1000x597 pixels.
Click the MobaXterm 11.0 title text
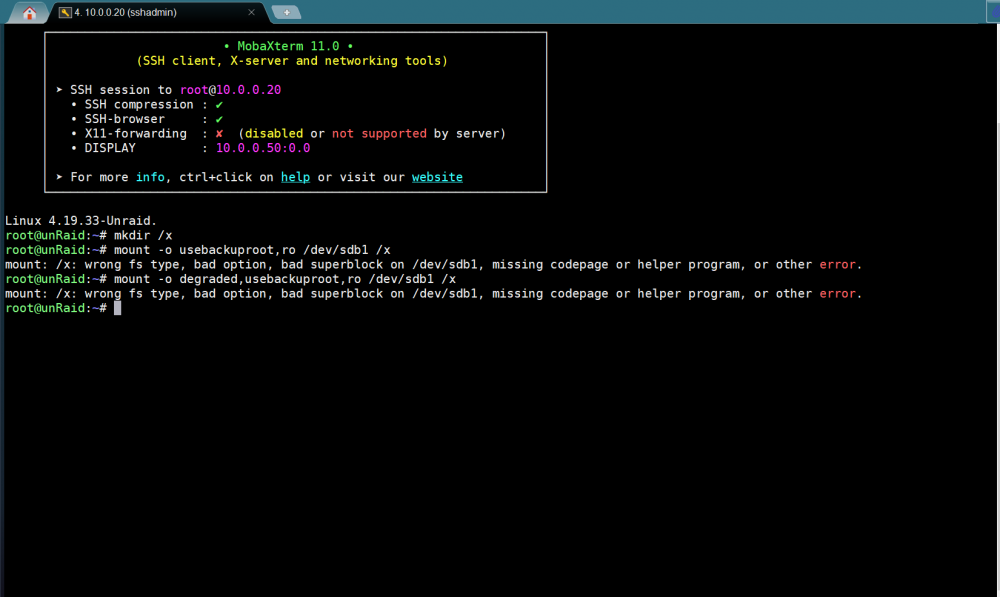click(288, 46)
